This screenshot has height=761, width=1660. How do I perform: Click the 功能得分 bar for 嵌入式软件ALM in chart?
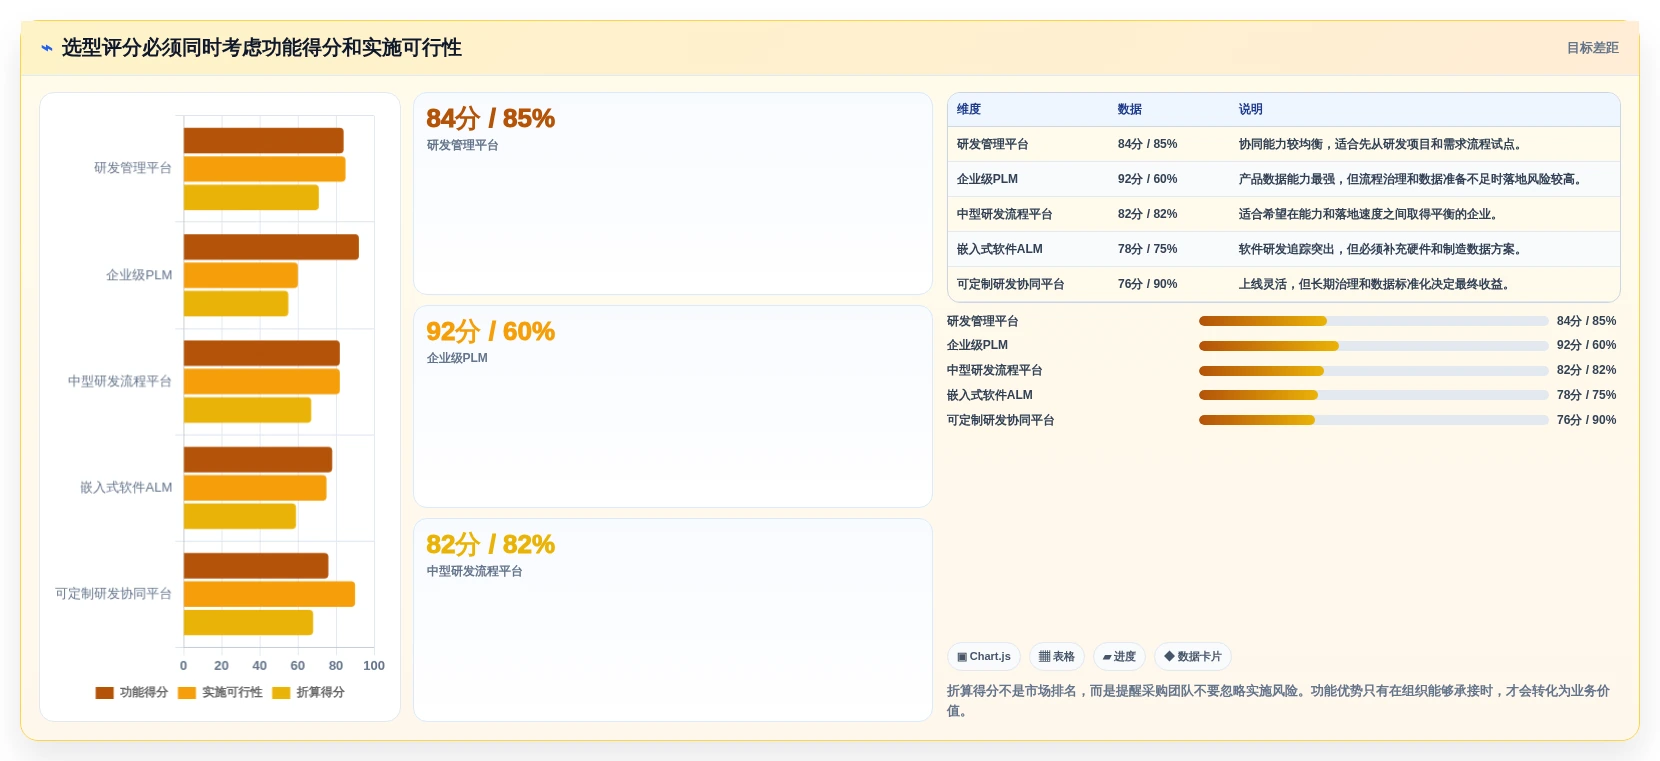pyautogui.click(x=258, y=460)
